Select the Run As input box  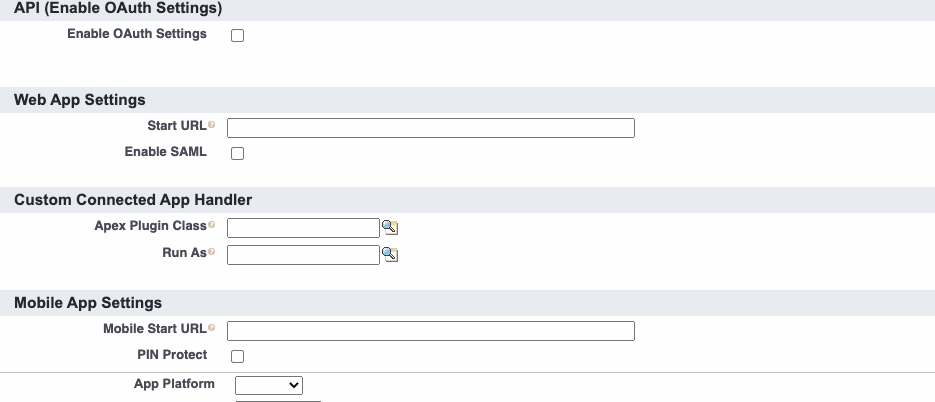[x=304, y=255]
